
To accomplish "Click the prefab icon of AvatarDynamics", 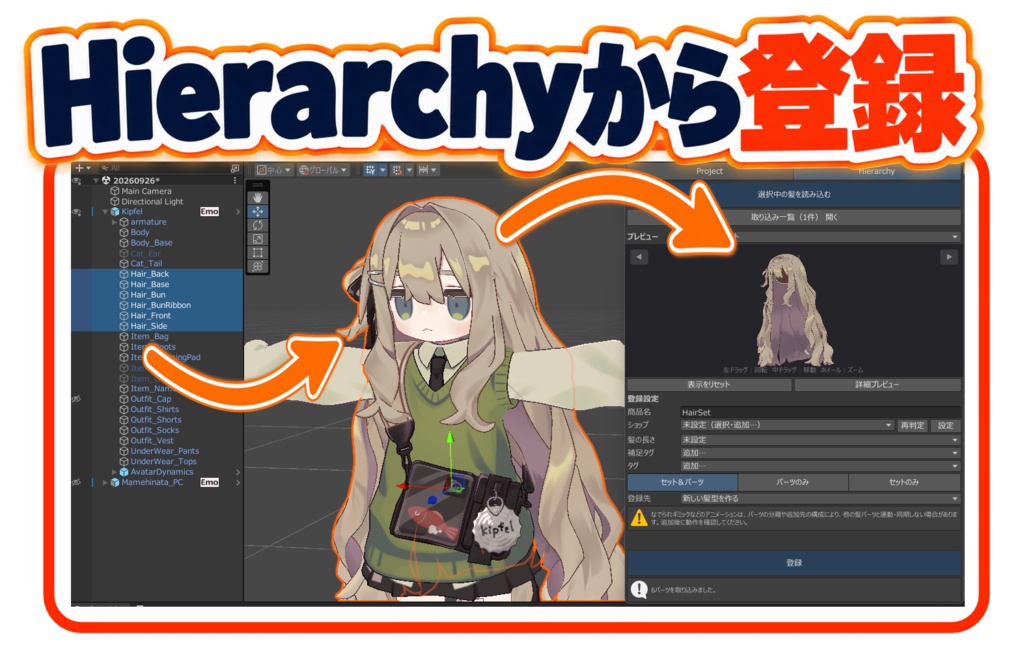I will (124, 471).
